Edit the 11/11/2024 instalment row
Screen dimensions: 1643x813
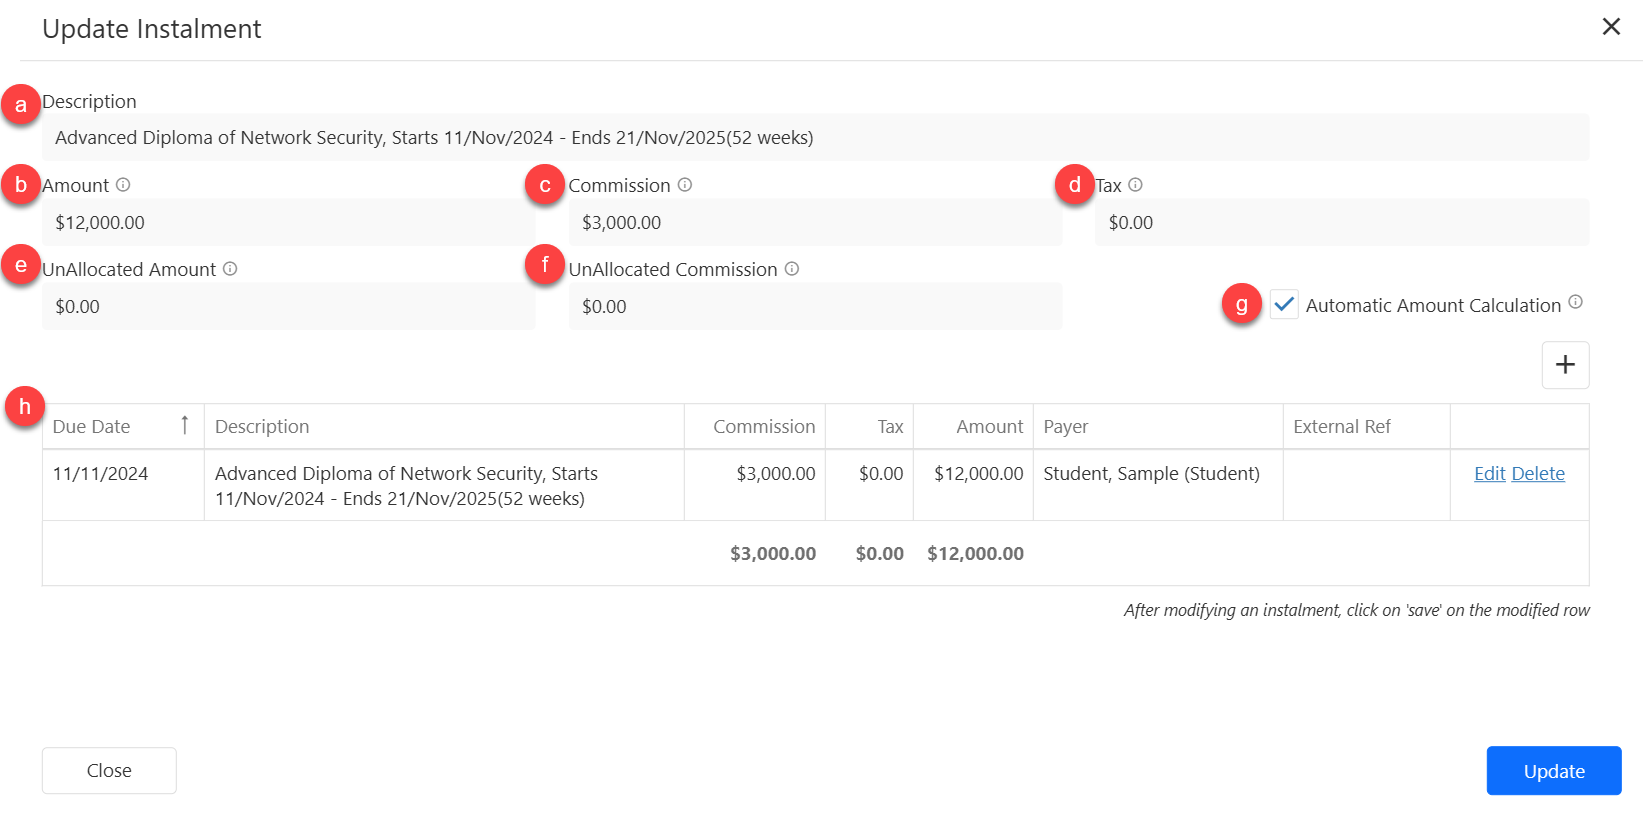pos(1489,474)
